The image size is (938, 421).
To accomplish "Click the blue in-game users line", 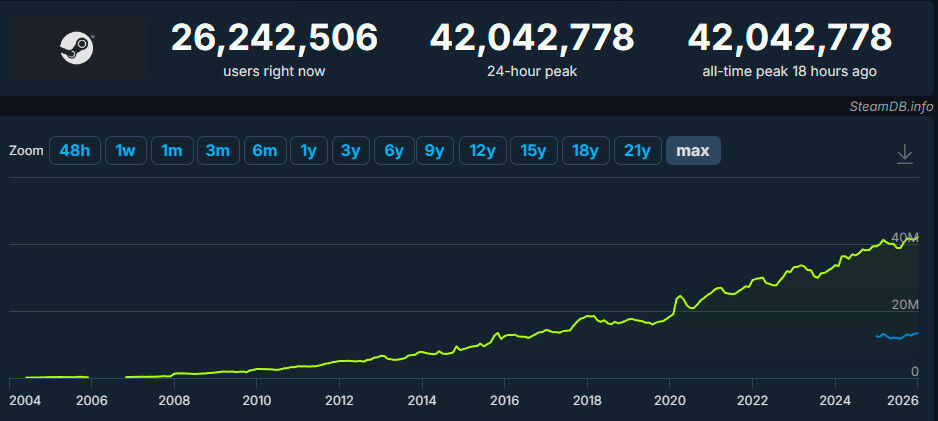I will point(896,336).
